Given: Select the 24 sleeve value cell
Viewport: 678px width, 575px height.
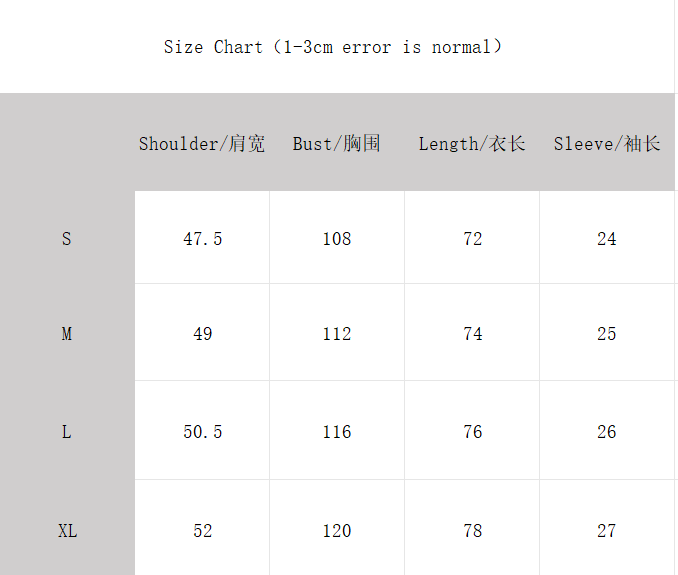Looking at the screenshot, I should pyautogui.click(x=607, y=239).
